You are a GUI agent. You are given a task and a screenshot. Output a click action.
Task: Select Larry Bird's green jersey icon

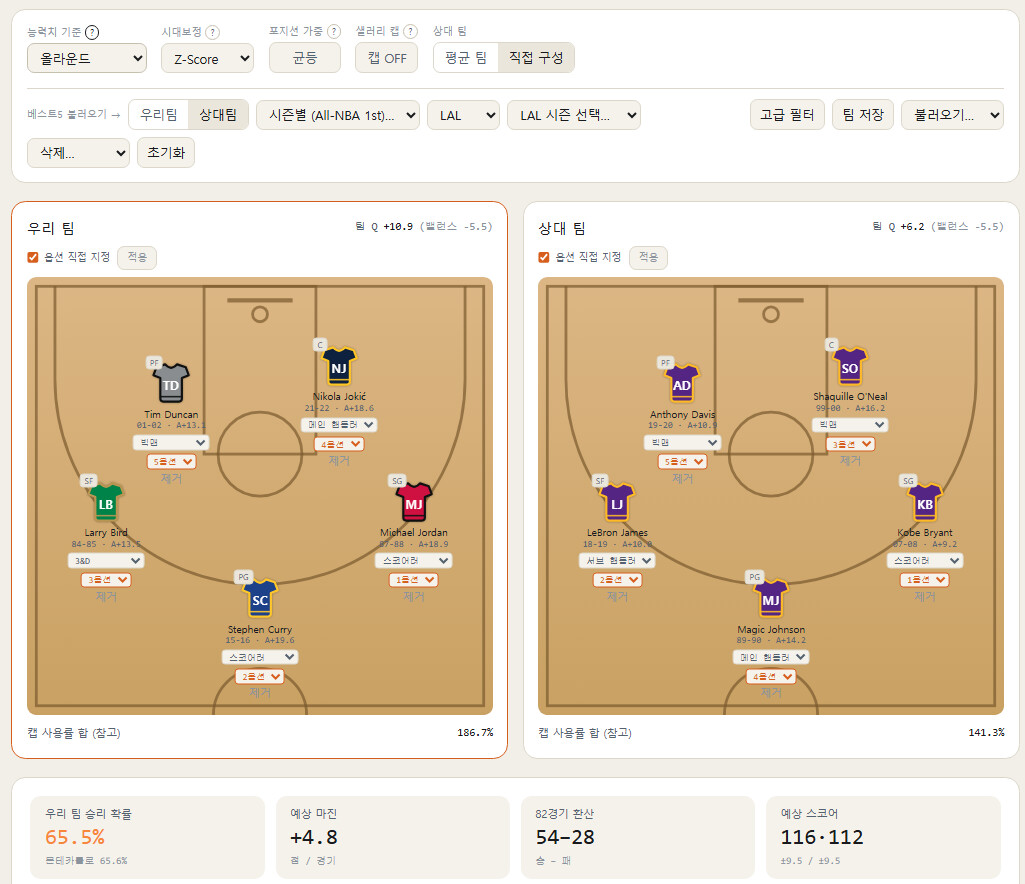pyautogui.click(x=106, y=503)
